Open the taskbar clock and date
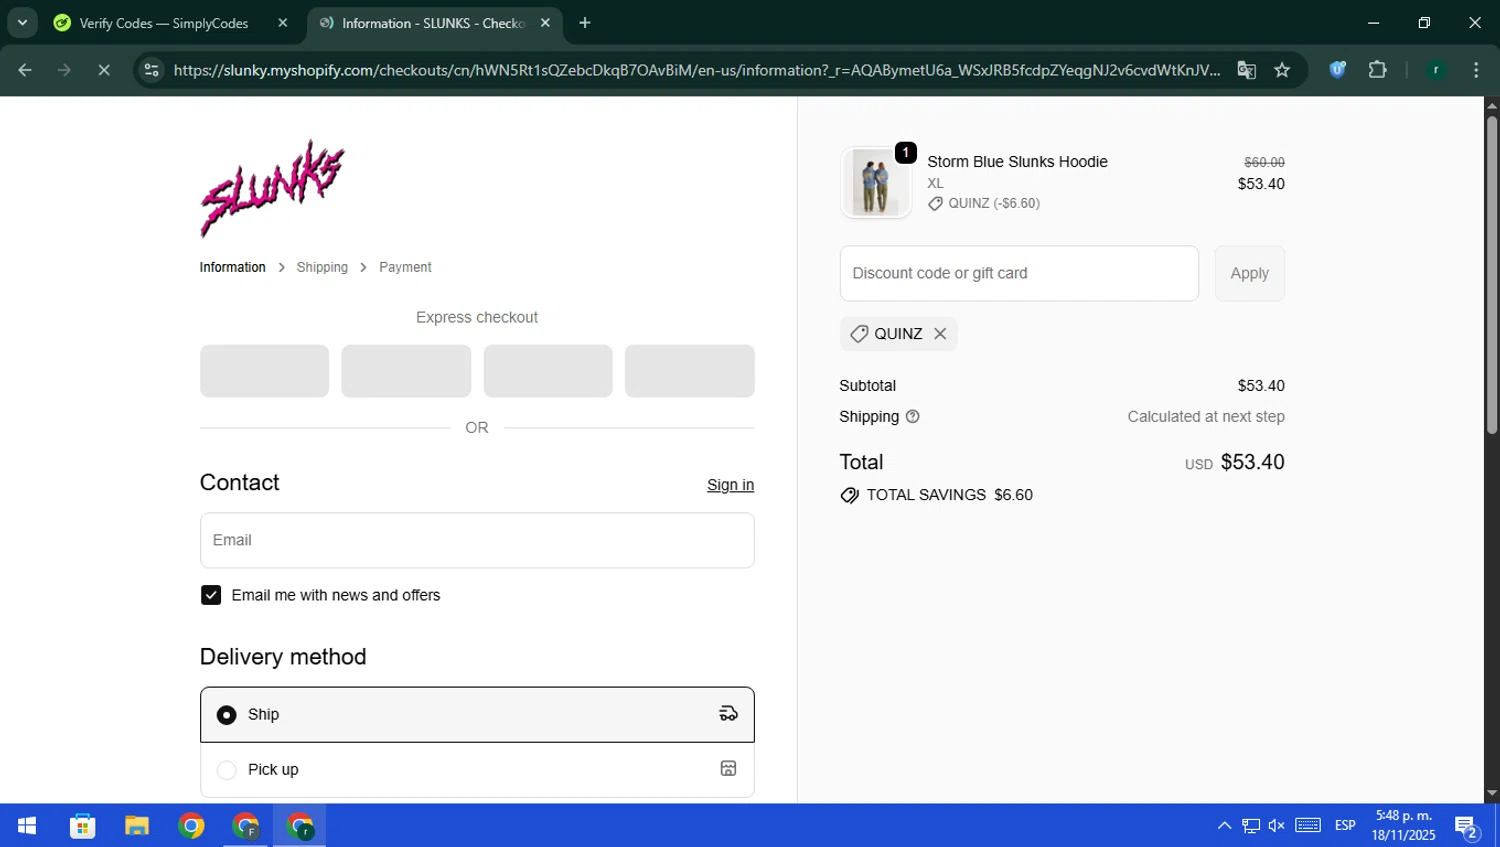The height and width of the screenshot is (847, 1500). pos(1403,826)
